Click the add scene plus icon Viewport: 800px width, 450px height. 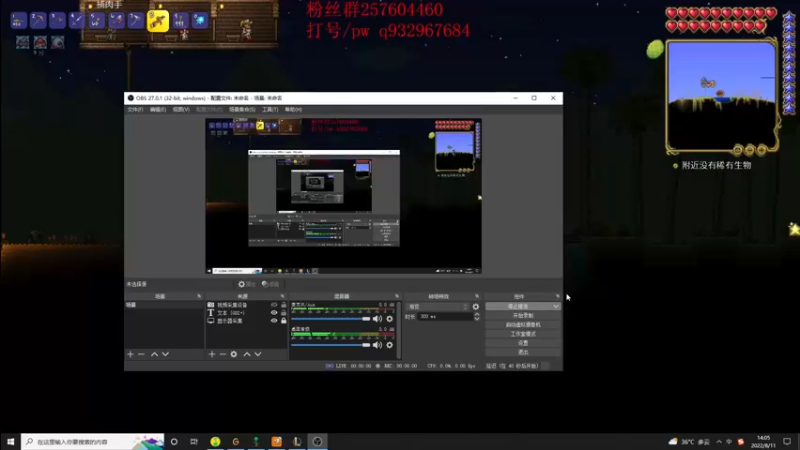(x=130, y=354)
